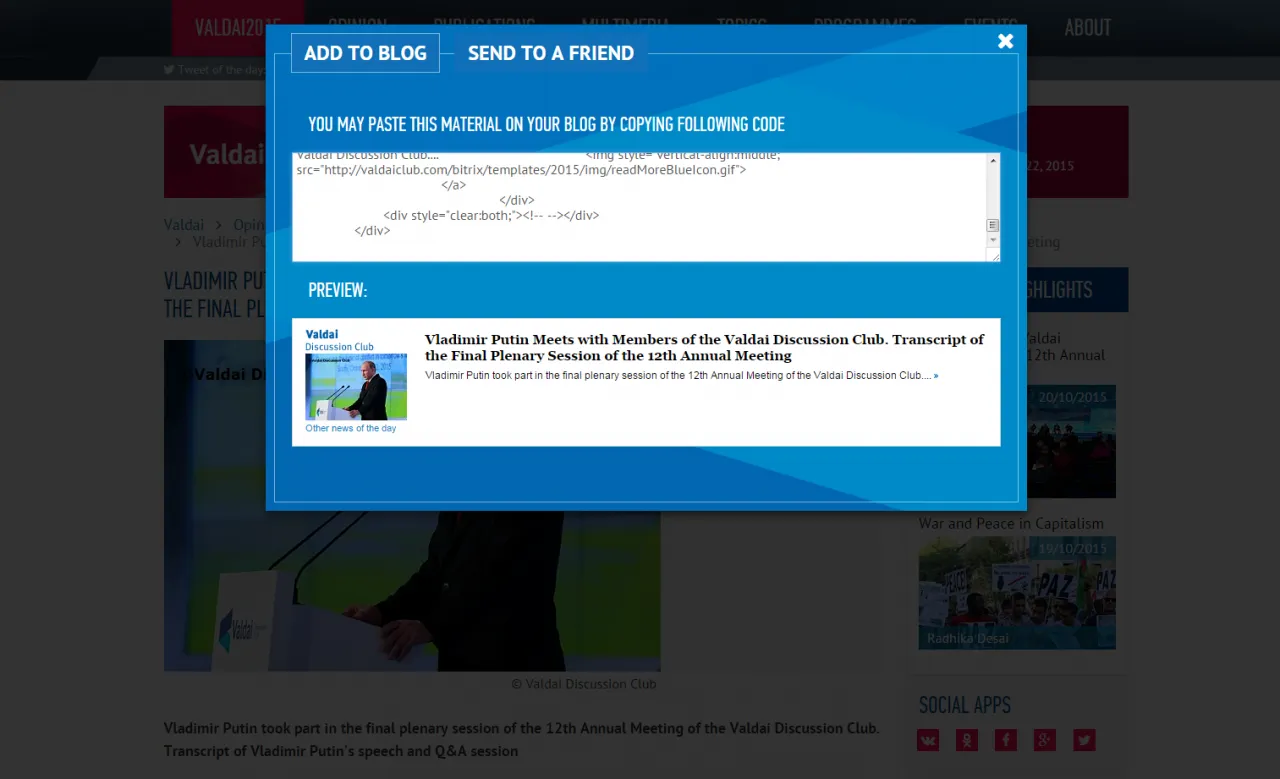The width and height of the screenshot is (1280, 779).
Task: Click the embed code textarea resize handle
Action: click(x=993, y=256)
